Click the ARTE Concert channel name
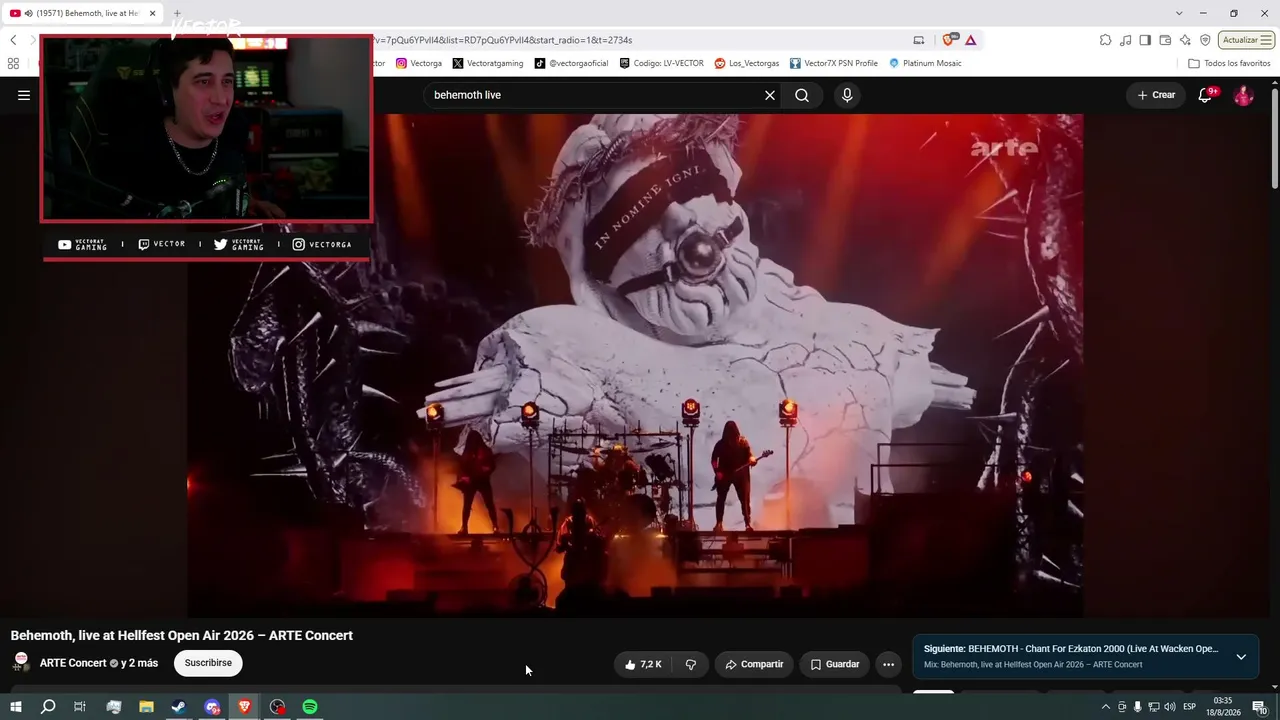This screenshot has height=720, width=1280. point(72,663)
